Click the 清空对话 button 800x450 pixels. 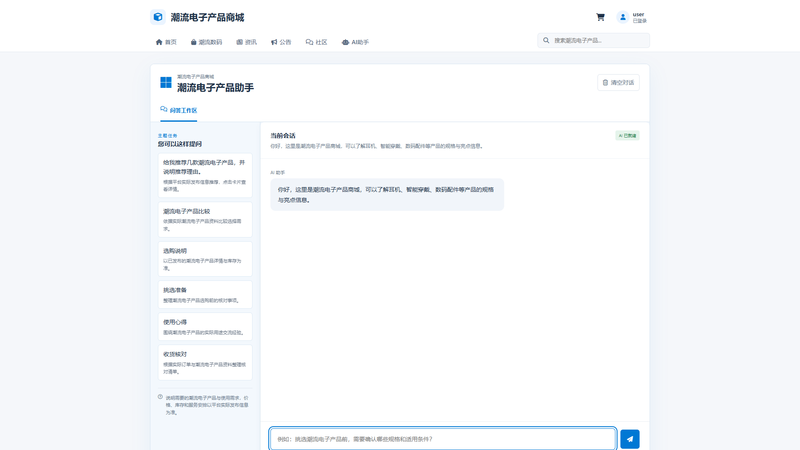pos(618,83)
